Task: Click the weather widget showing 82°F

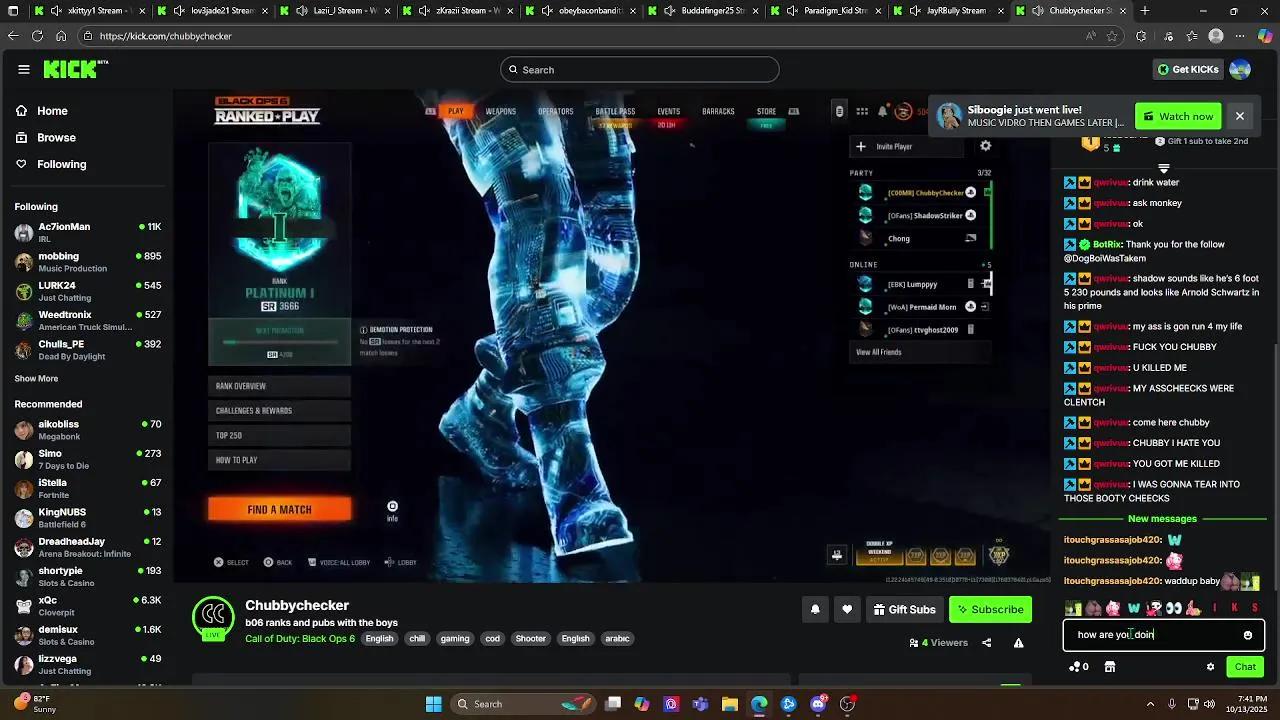Action: tap(34, 704)
